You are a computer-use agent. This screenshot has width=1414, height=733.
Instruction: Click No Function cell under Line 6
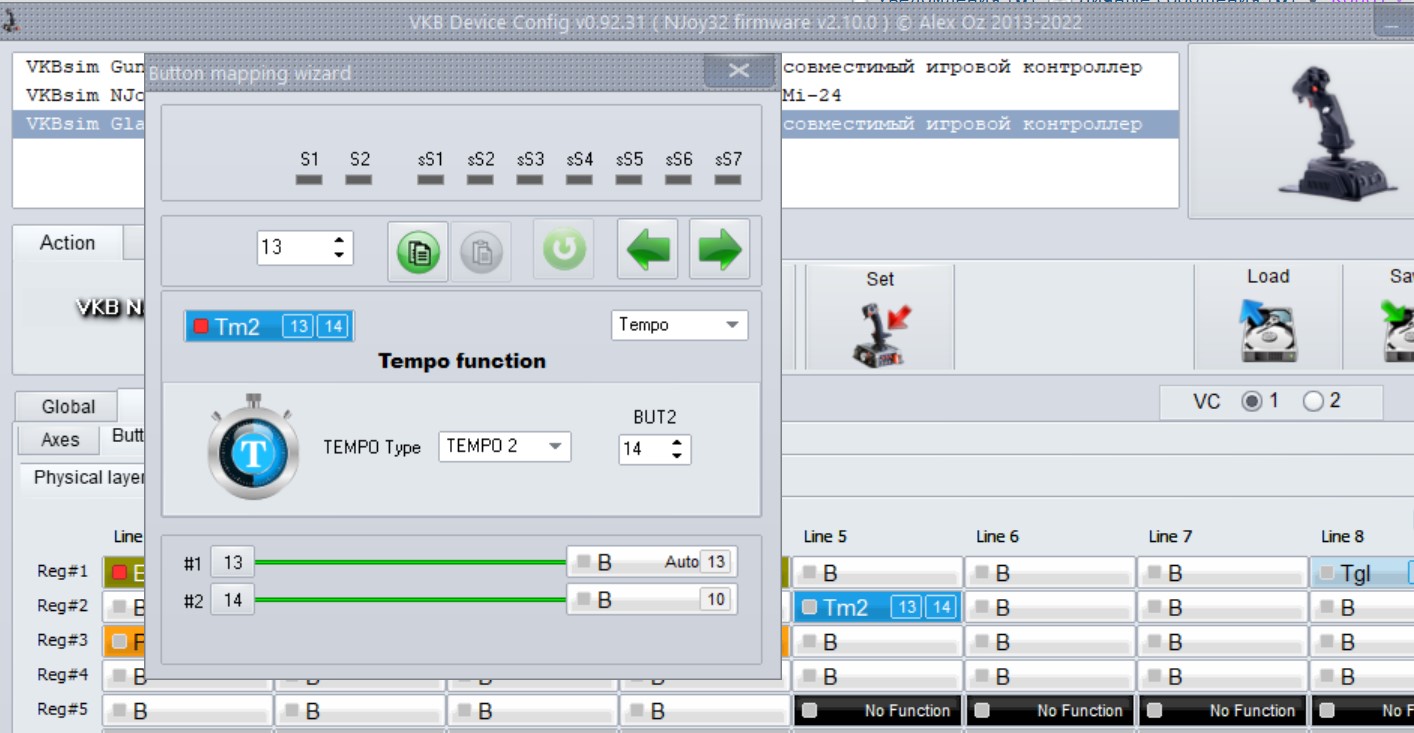(x=1049, y=710)
